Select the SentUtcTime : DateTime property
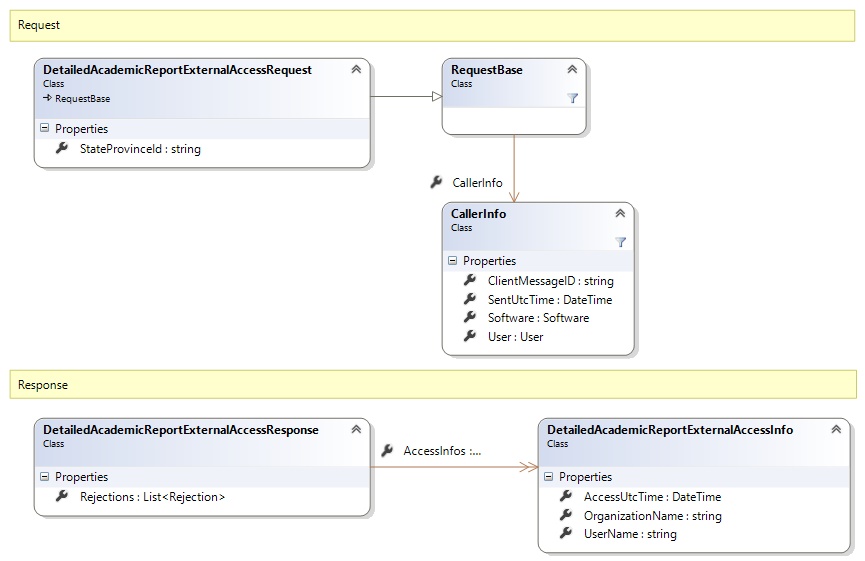865x561 pixels. click(549, 300)
